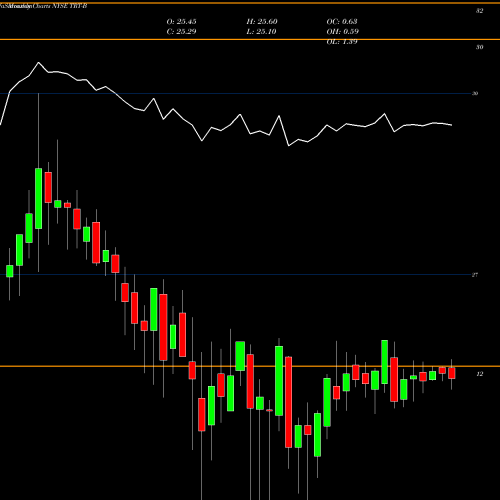Image resolution: width=500 pixels, height=500 pixels.
Task: Click the close price value 'C: 25.29'
Action: click(x=181, y=32)
